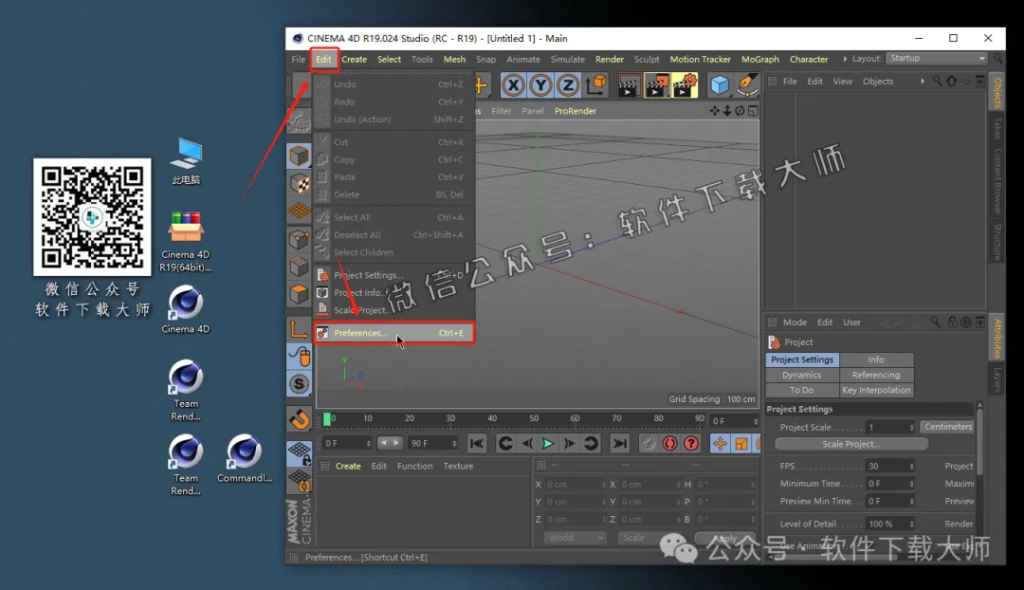Open the Centimeters units dropdown
The height and width of the screenshot is (590, 1024).
click(947, 426)
